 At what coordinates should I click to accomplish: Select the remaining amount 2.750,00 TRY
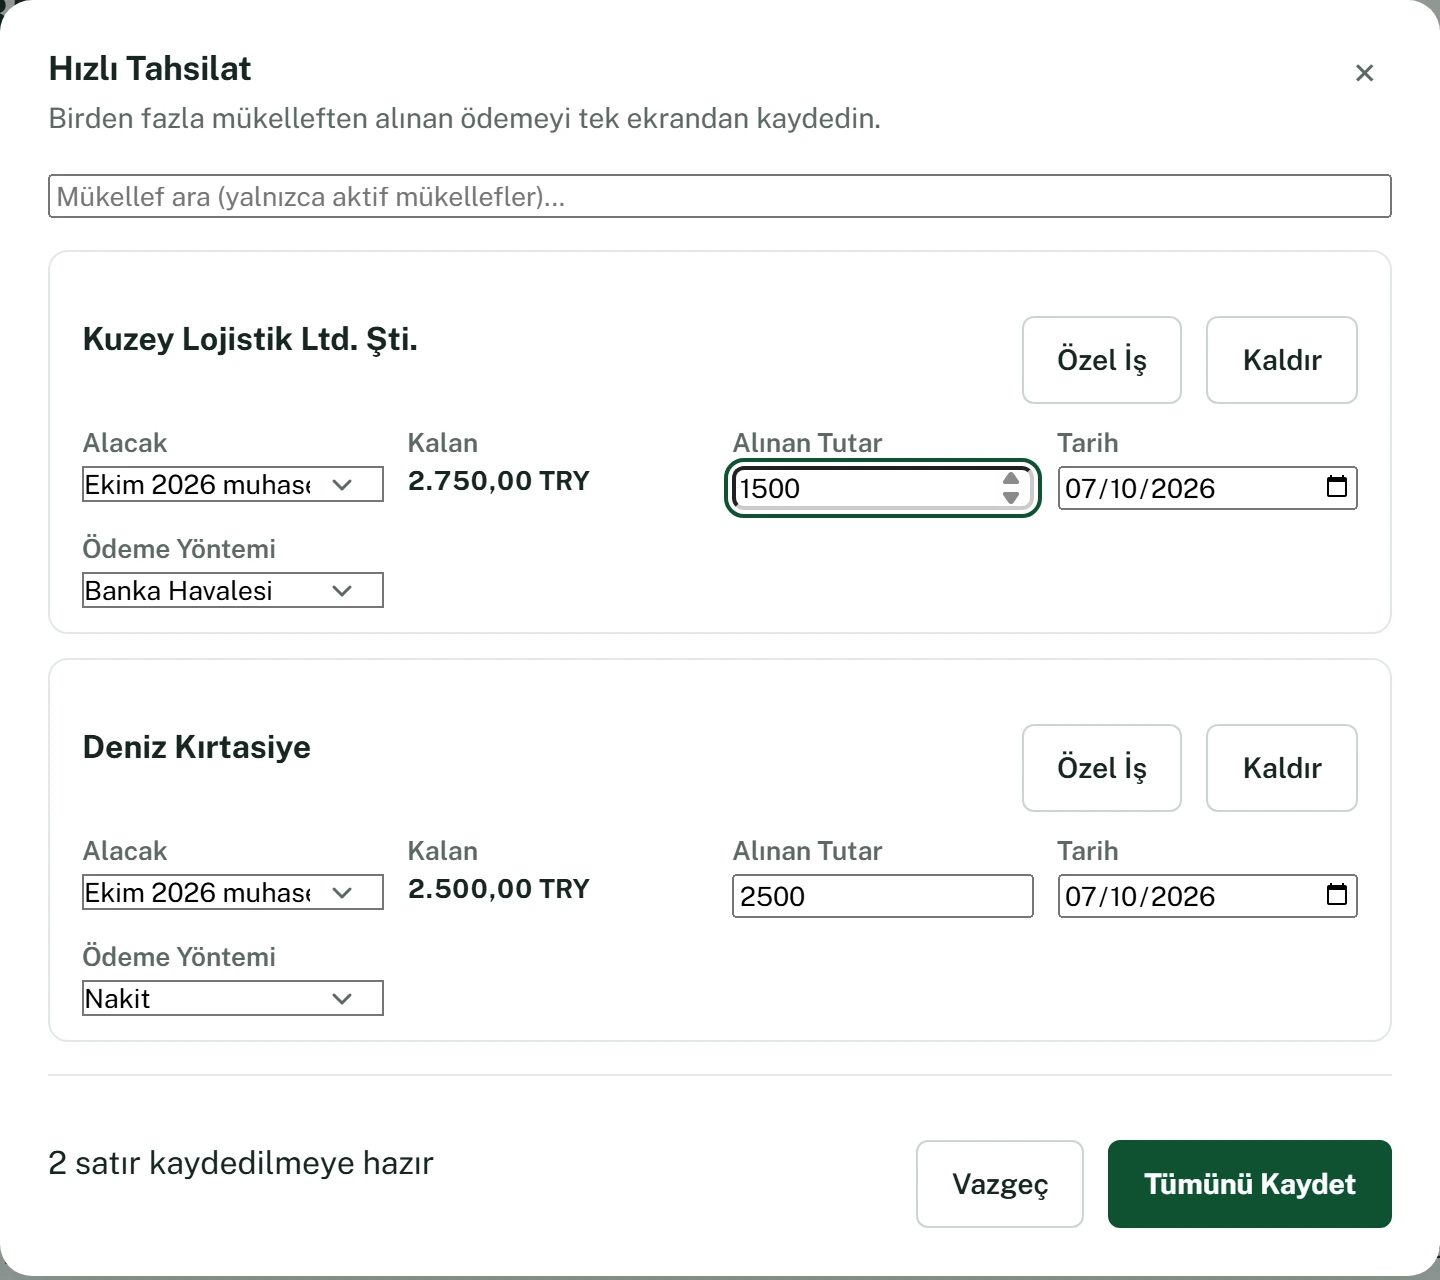tap(499, 481)
